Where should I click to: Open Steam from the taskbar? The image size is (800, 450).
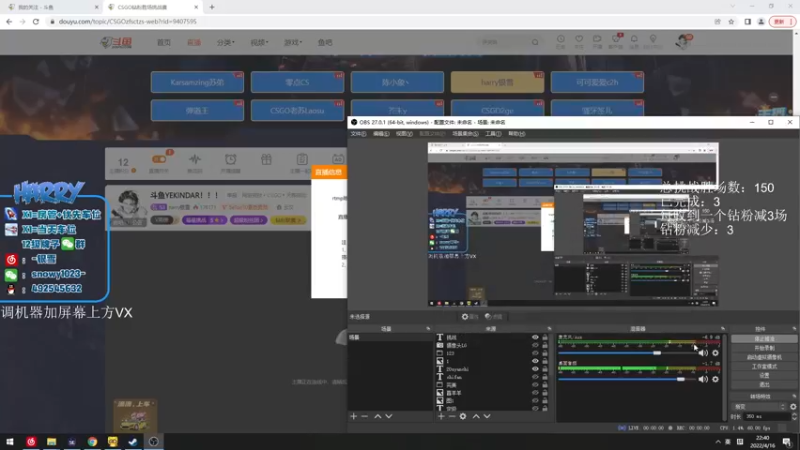click(x=133, y=442)
